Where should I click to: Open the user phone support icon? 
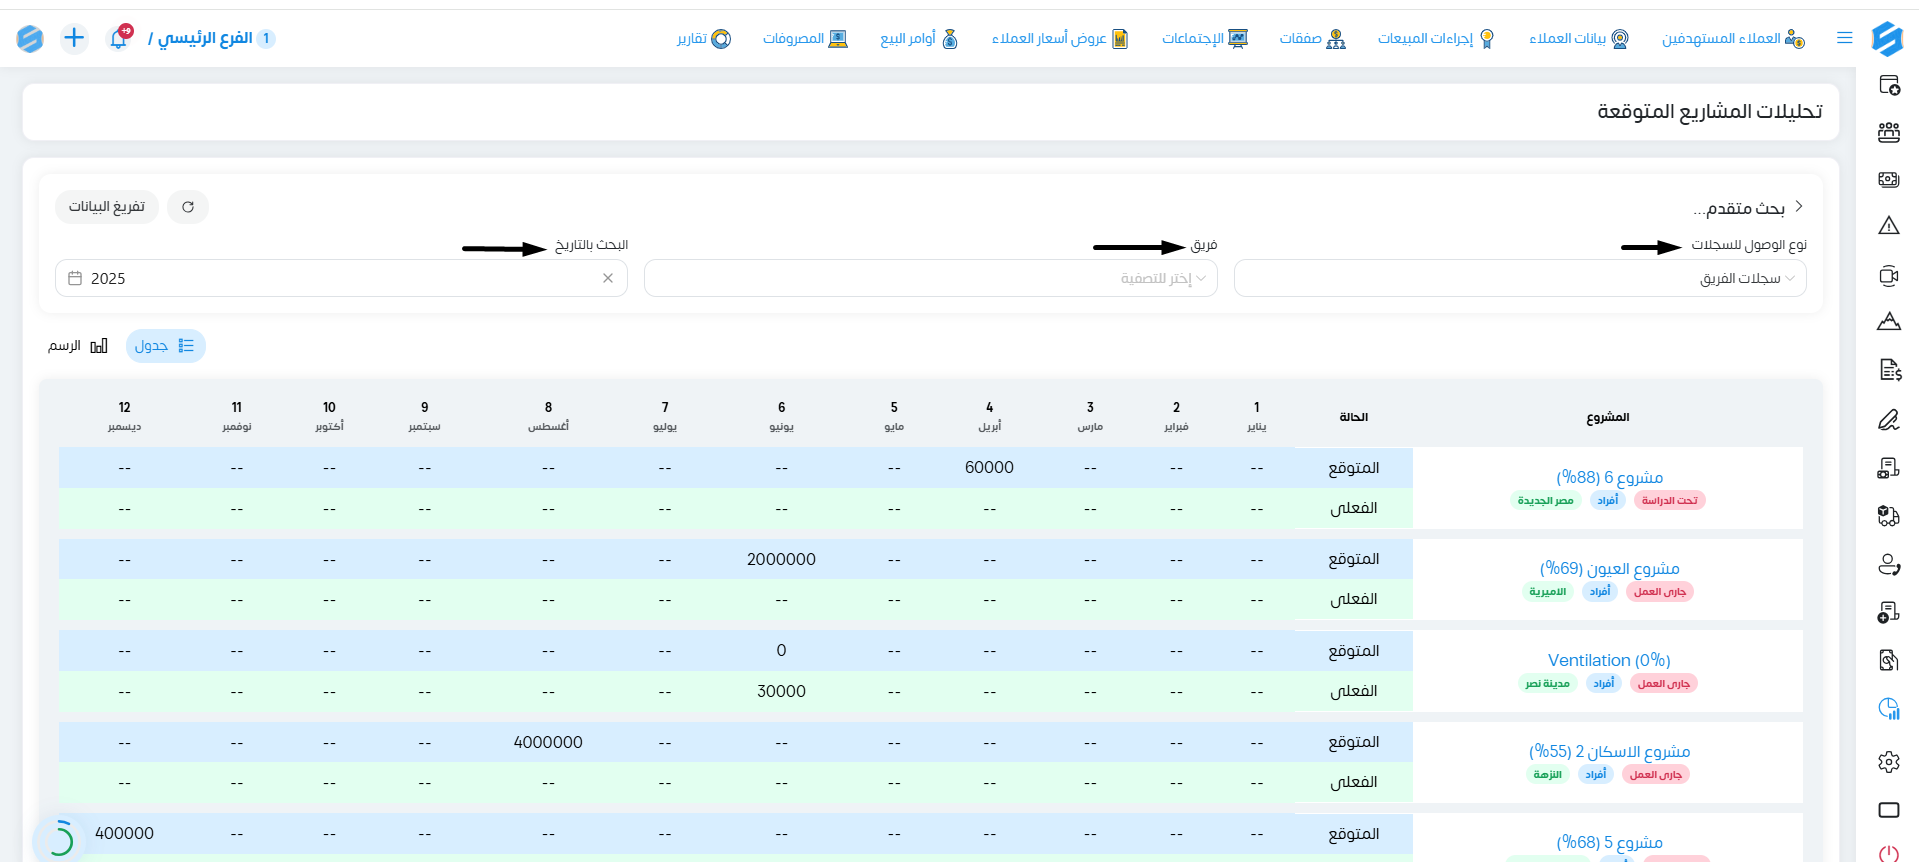(x=1889, y=565)
